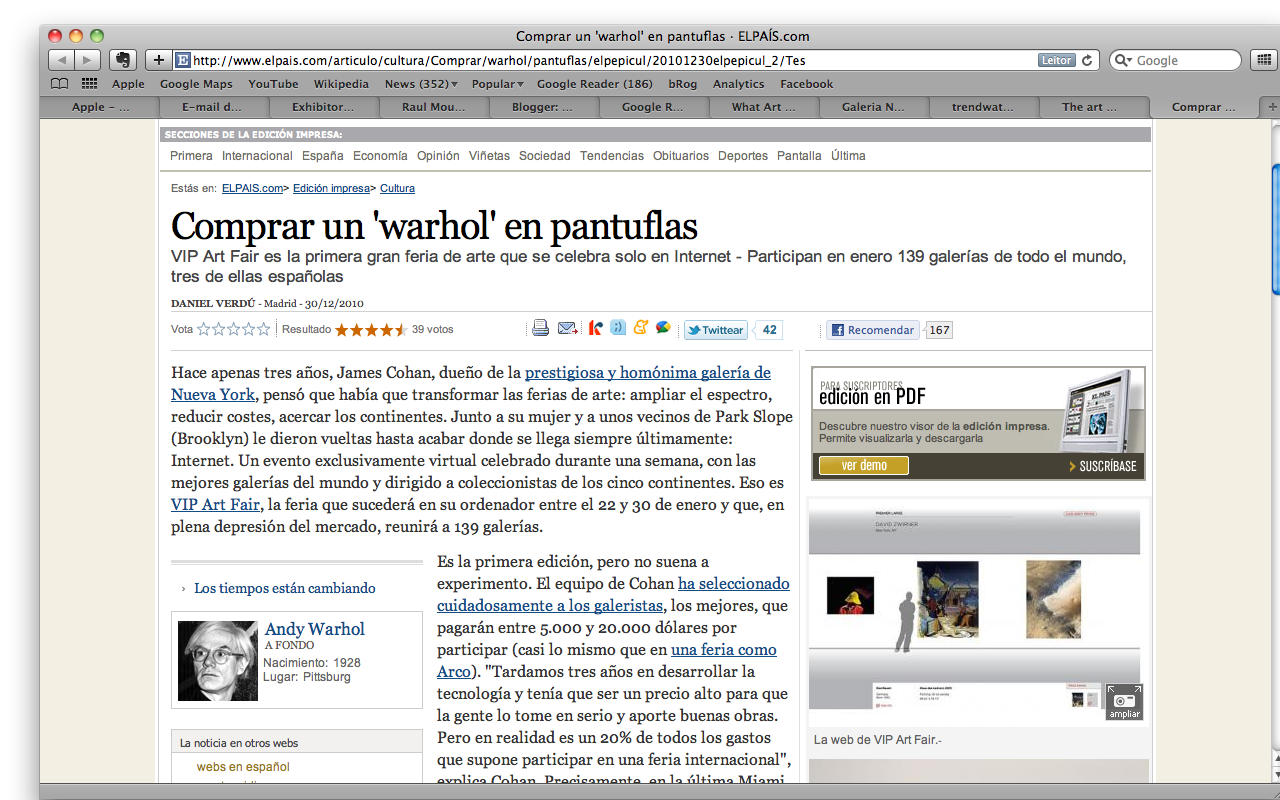Open a new tab with the plus button
The image size is (1280, 800).
point(1271,107)
